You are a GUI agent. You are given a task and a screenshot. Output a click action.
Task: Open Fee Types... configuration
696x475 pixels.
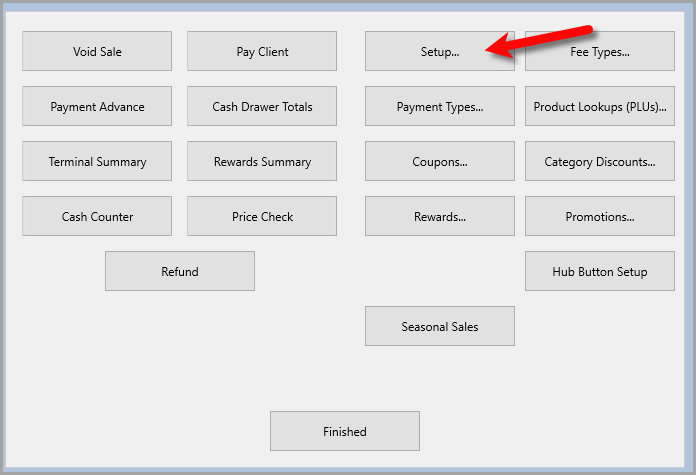[x=600, y=51]
